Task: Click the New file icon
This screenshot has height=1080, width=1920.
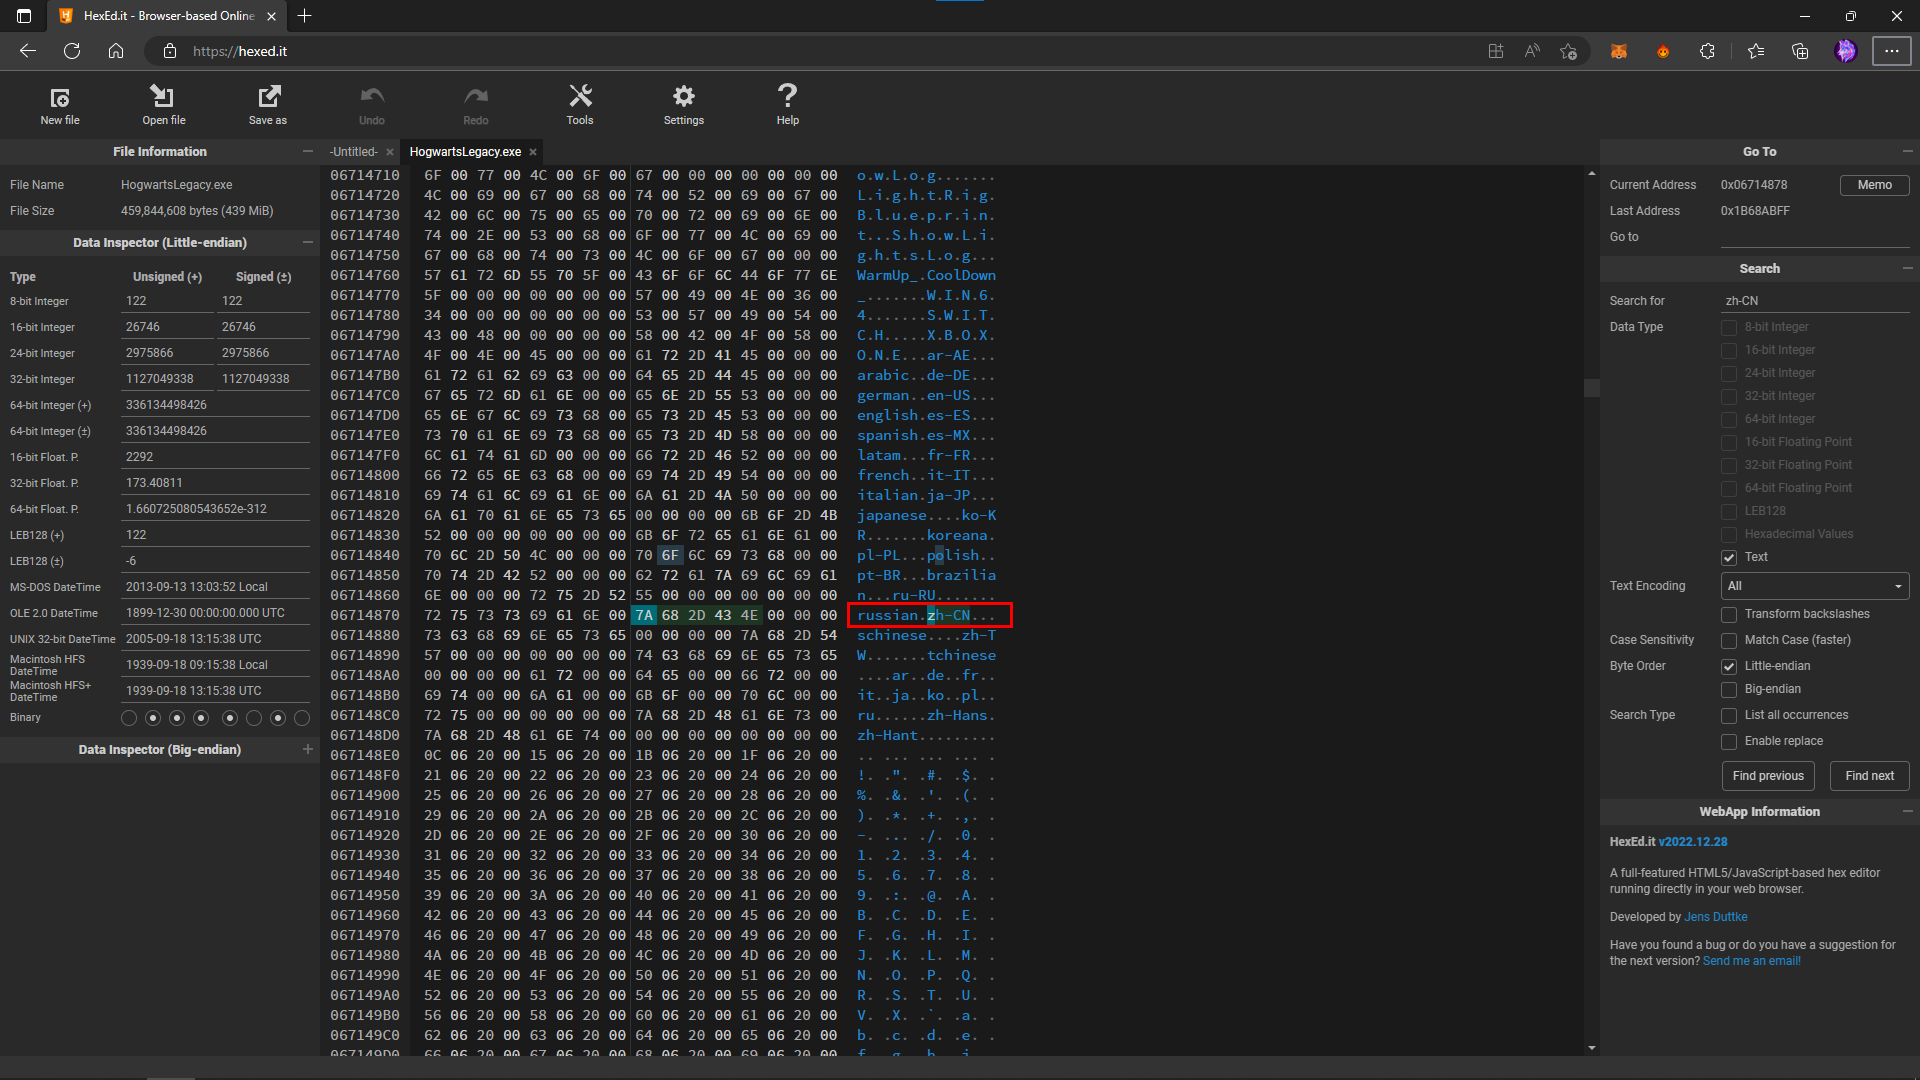Action: (x=60, y=98)
